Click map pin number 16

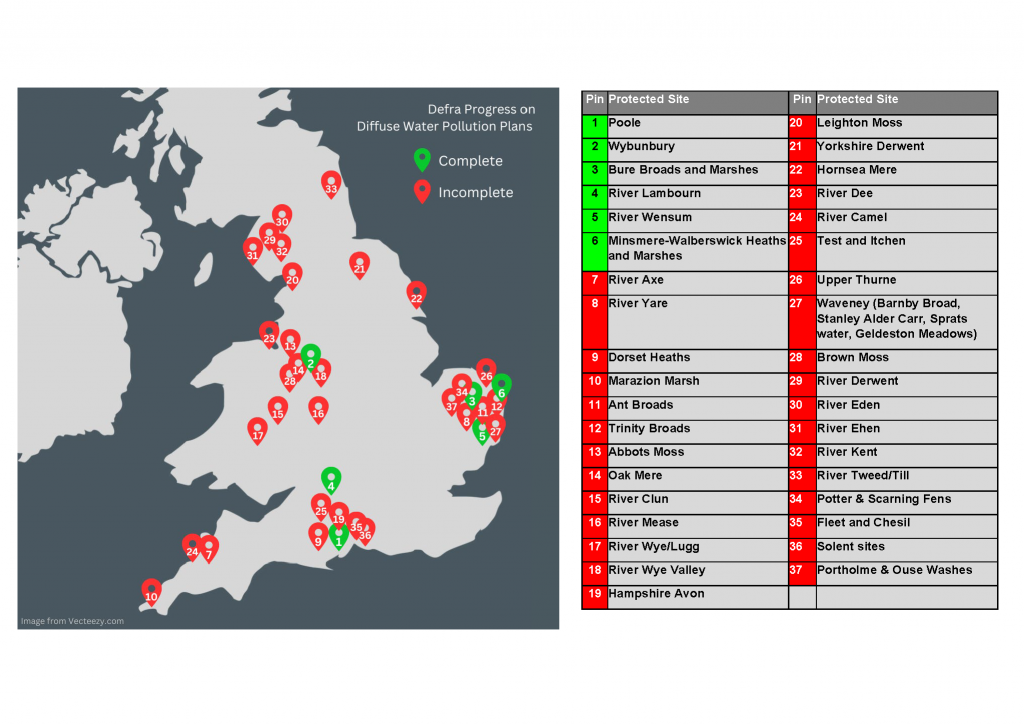coord(318,410)
